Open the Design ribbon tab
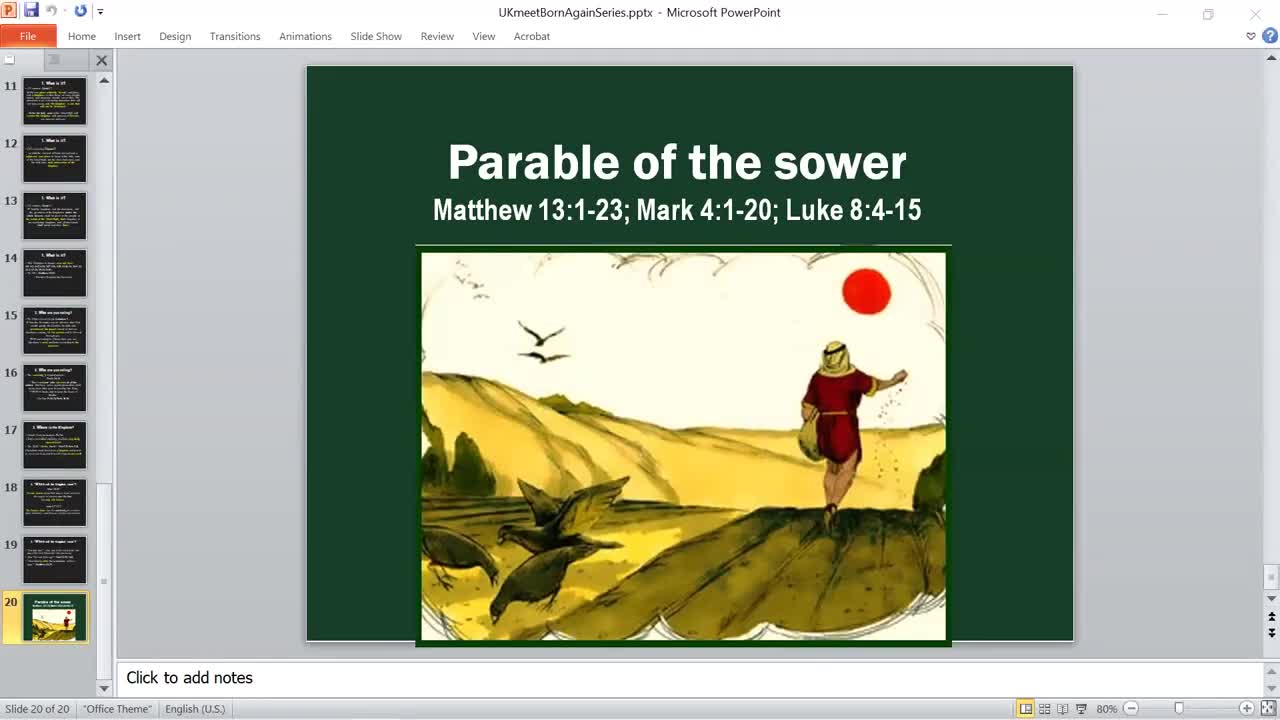 click(x=175, y=36)
